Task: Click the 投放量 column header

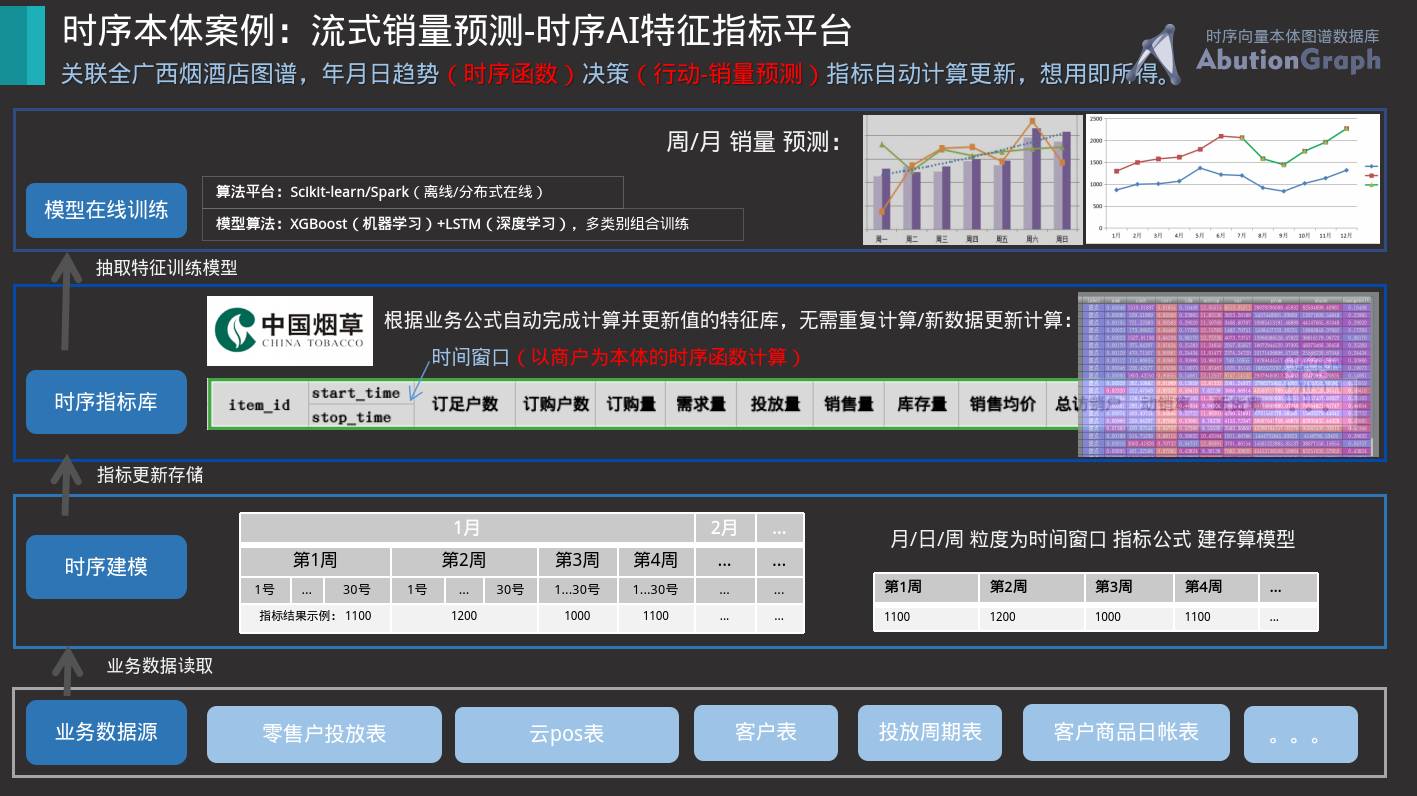Action: [x=775, y=404]
